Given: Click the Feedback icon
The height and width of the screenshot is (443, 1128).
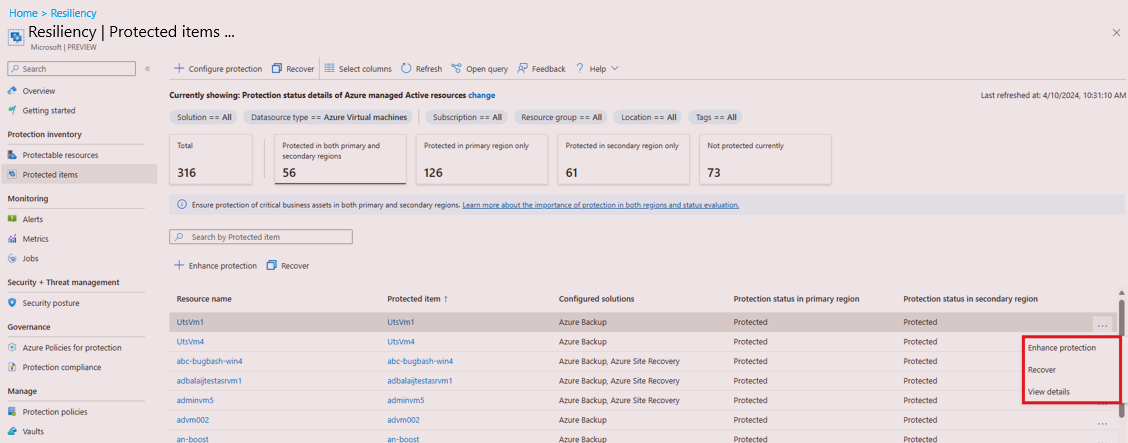Looking at the screenshot, I should [x=522, y=69].
